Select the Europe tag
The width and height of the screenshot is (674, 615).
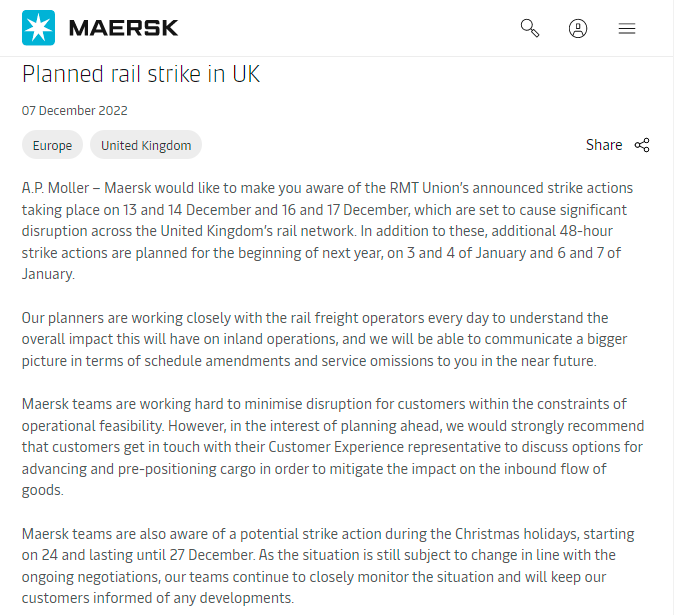tap(52, 145)
